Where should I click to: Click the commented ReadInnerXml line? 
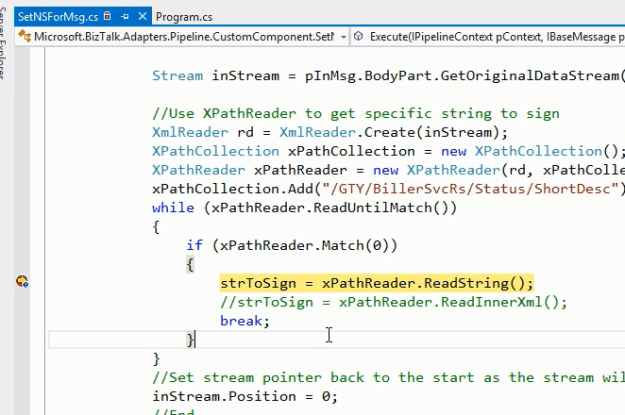(x=393, y=302)
